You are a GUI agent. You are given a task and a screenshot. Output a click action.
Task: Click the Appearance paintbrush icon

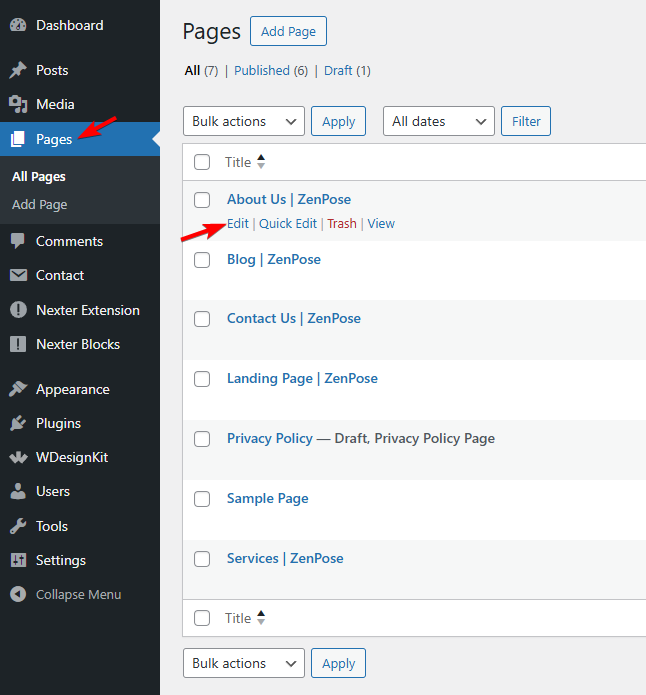pyautogui.click(x=18, y=389)
